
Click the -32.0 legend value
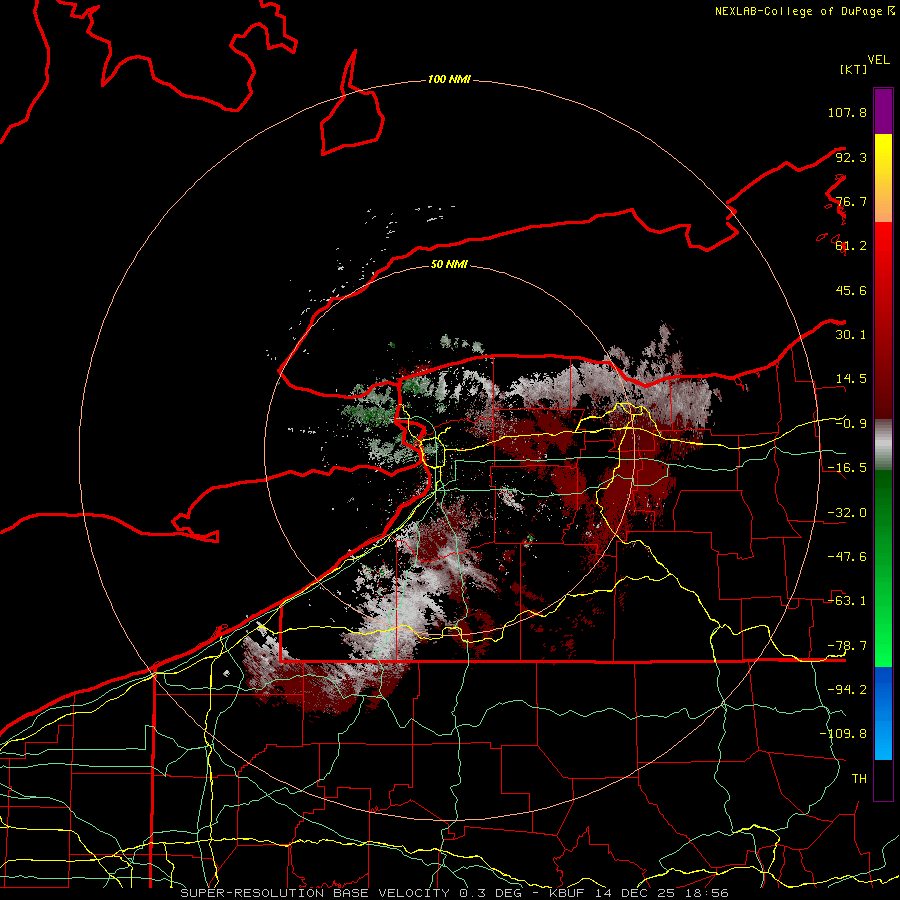click(847, 513)
